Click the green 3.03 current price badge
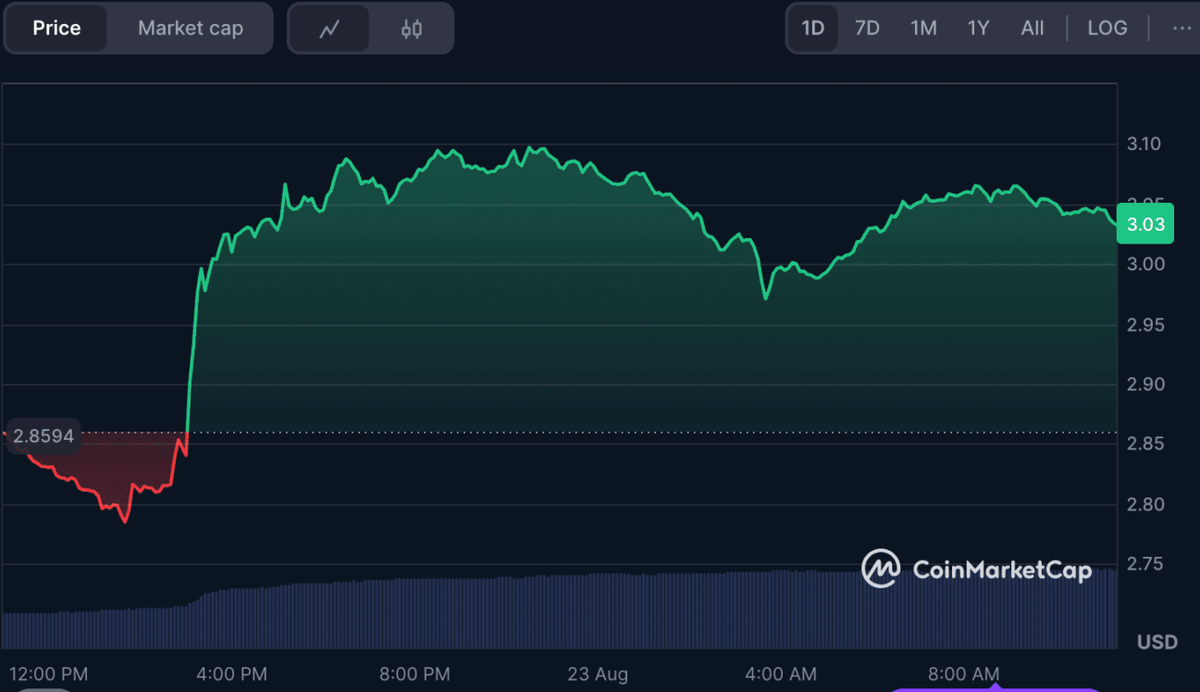This screenshot has width=1200, height=692. point(1146,223)
